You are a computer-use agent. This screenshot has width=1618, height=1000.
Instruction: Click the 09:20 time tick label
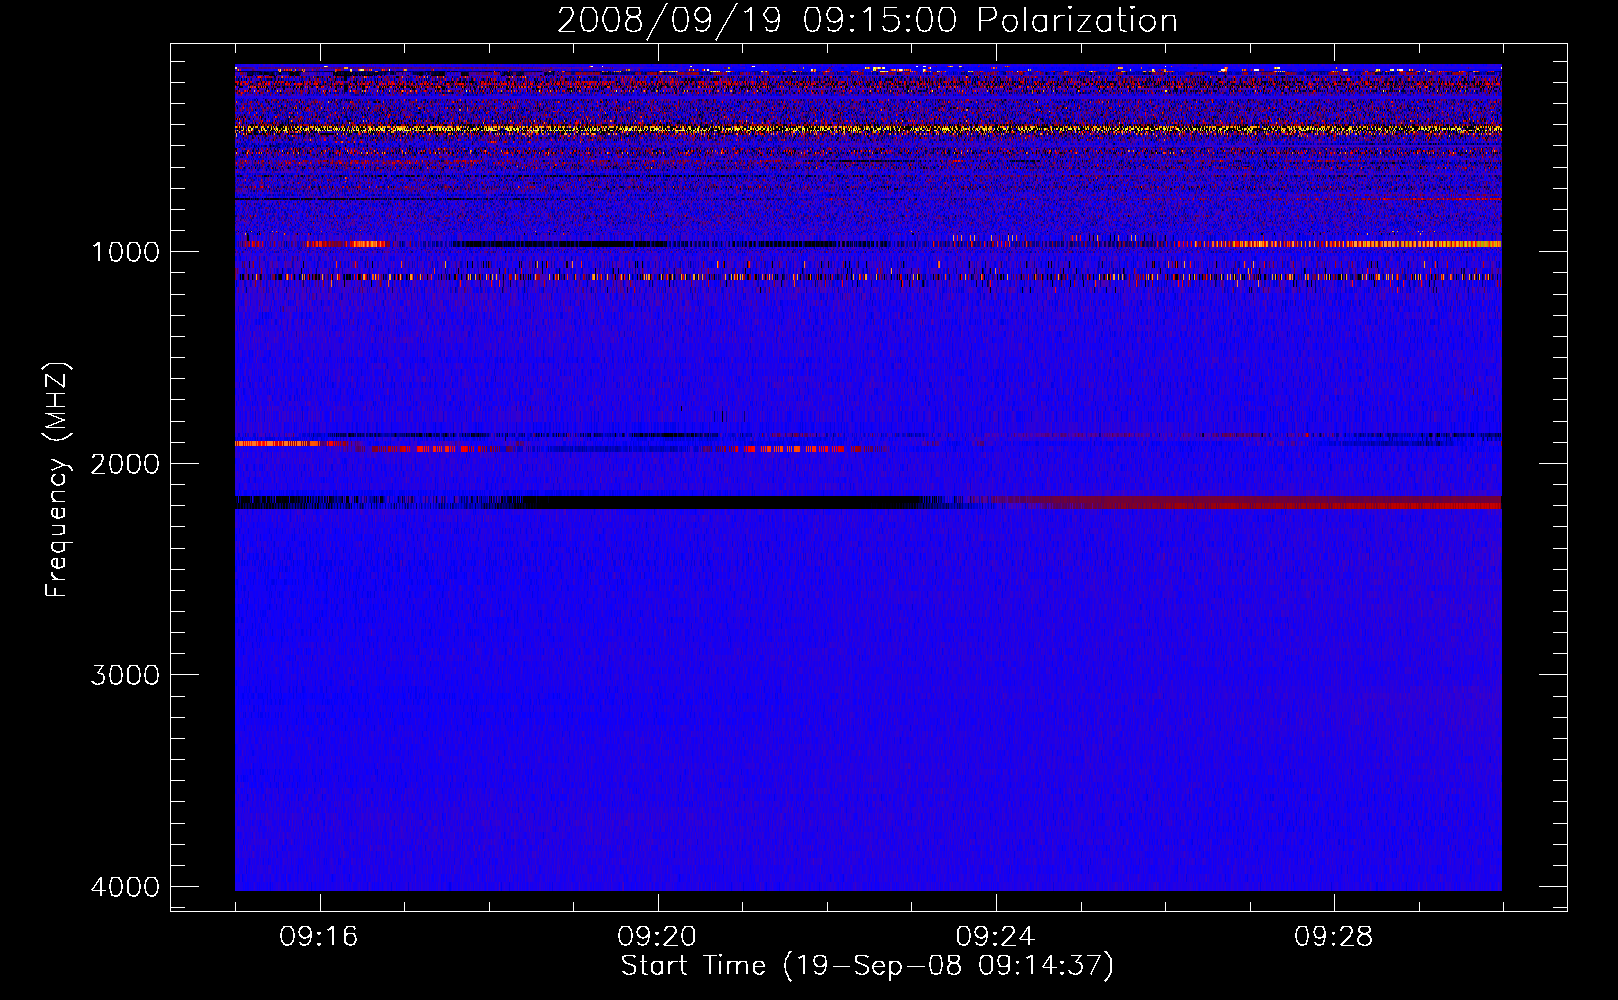point(657,936)
